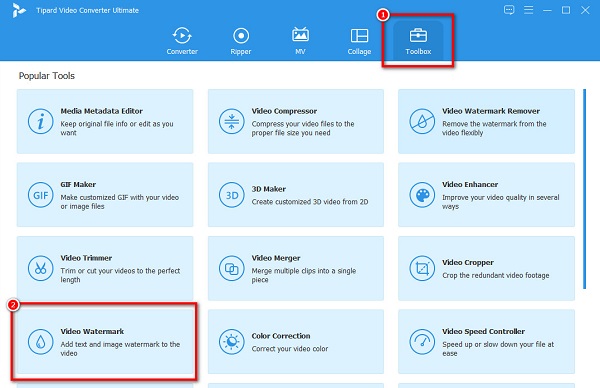Click the Color Correction sun icon
Image resolution: width=600 pixels, height=388 pixels.
click(x=232, y=342)
